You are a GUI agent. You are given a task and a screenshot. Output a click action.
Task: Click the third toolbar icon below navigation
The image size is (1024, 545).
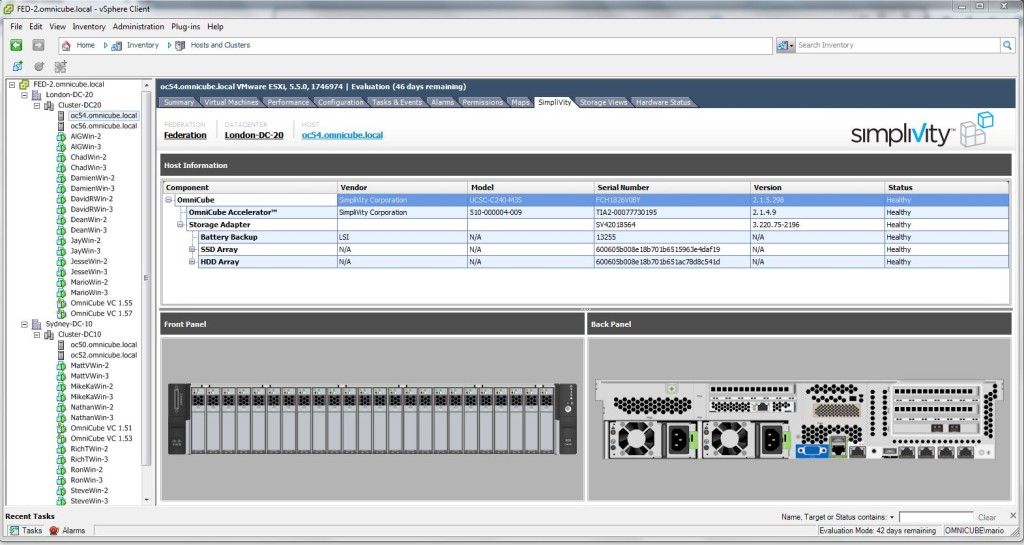[61, 67]
